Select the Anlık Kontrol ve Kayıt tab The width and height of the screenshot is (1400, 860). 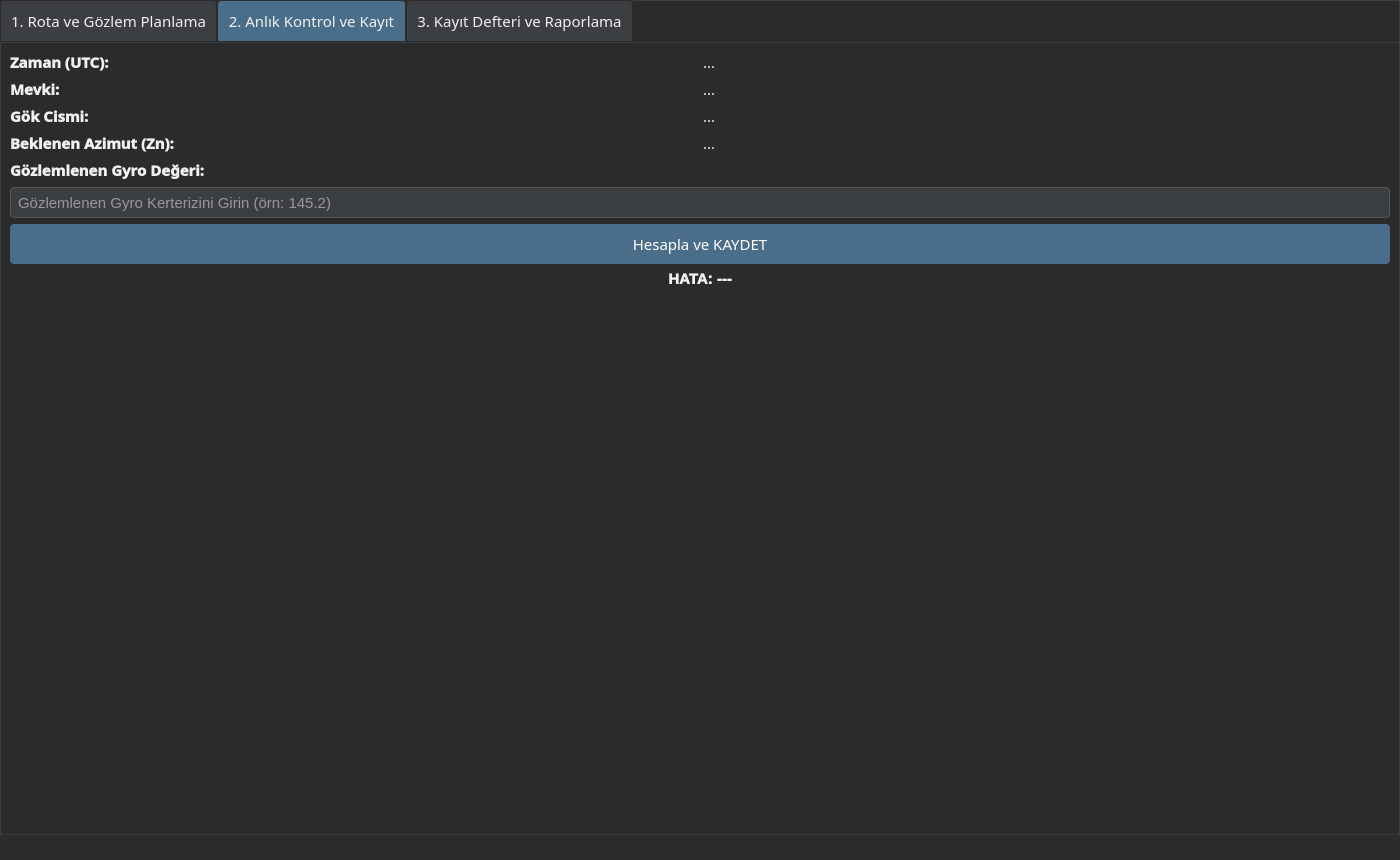[x=311, y=21]
